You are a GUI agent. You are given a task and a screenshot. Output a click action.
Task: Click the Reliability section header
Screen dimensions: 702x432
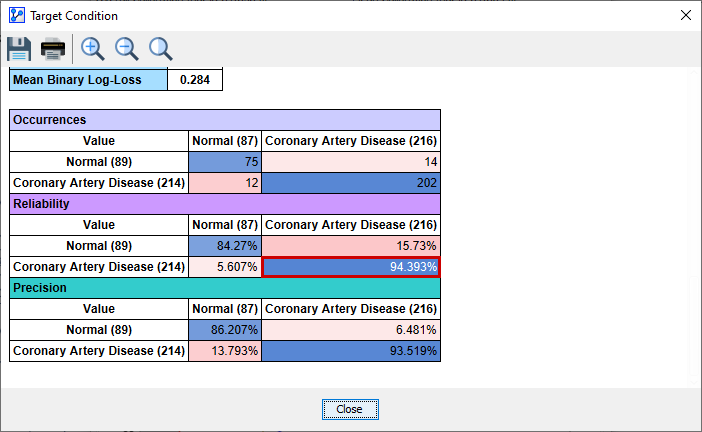coord(225,204)
